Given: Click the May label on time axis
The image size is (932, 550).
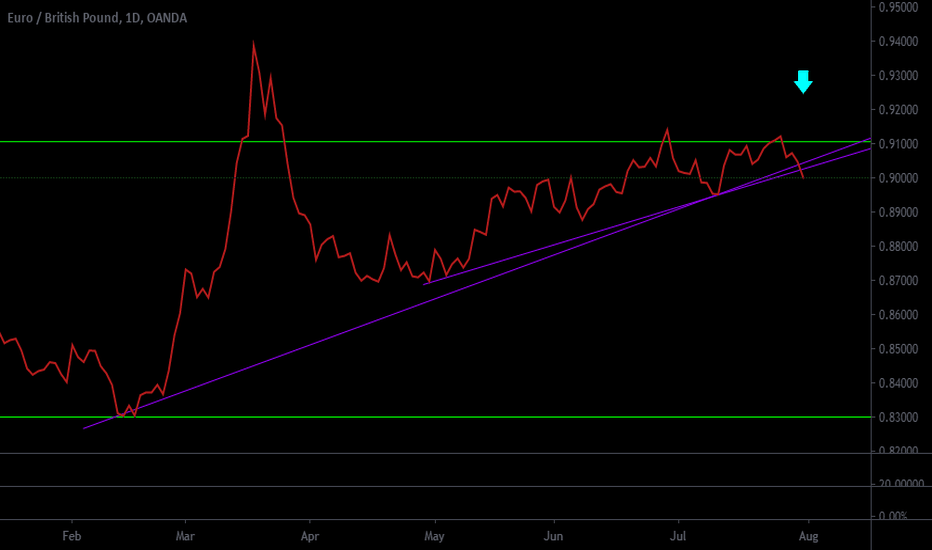Looking at the screenshot, I should coord(434,536).
